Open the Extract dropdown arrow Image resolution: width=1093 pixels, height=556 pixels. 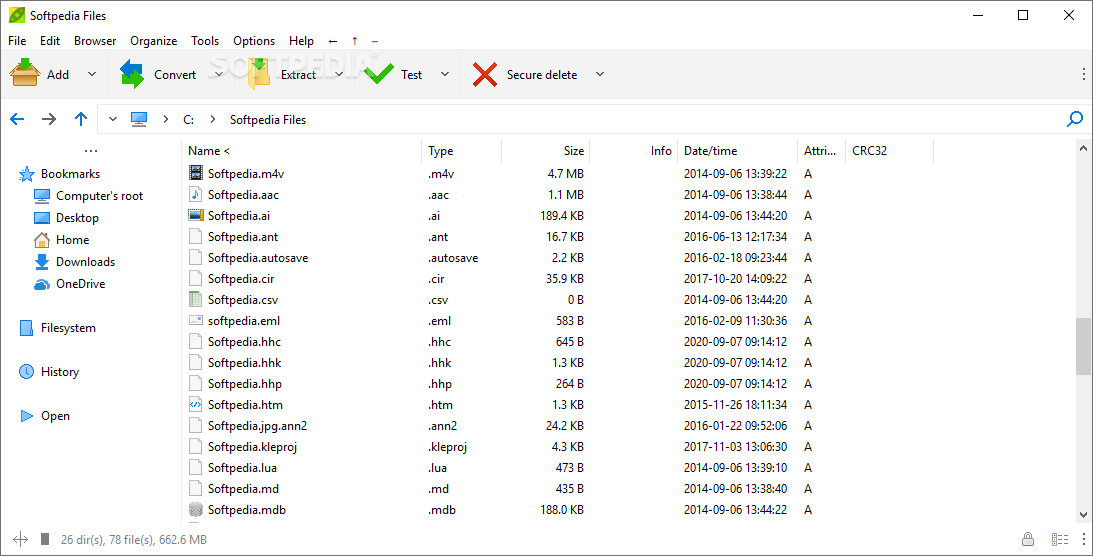pyautogui.click(x=339, y=74)
